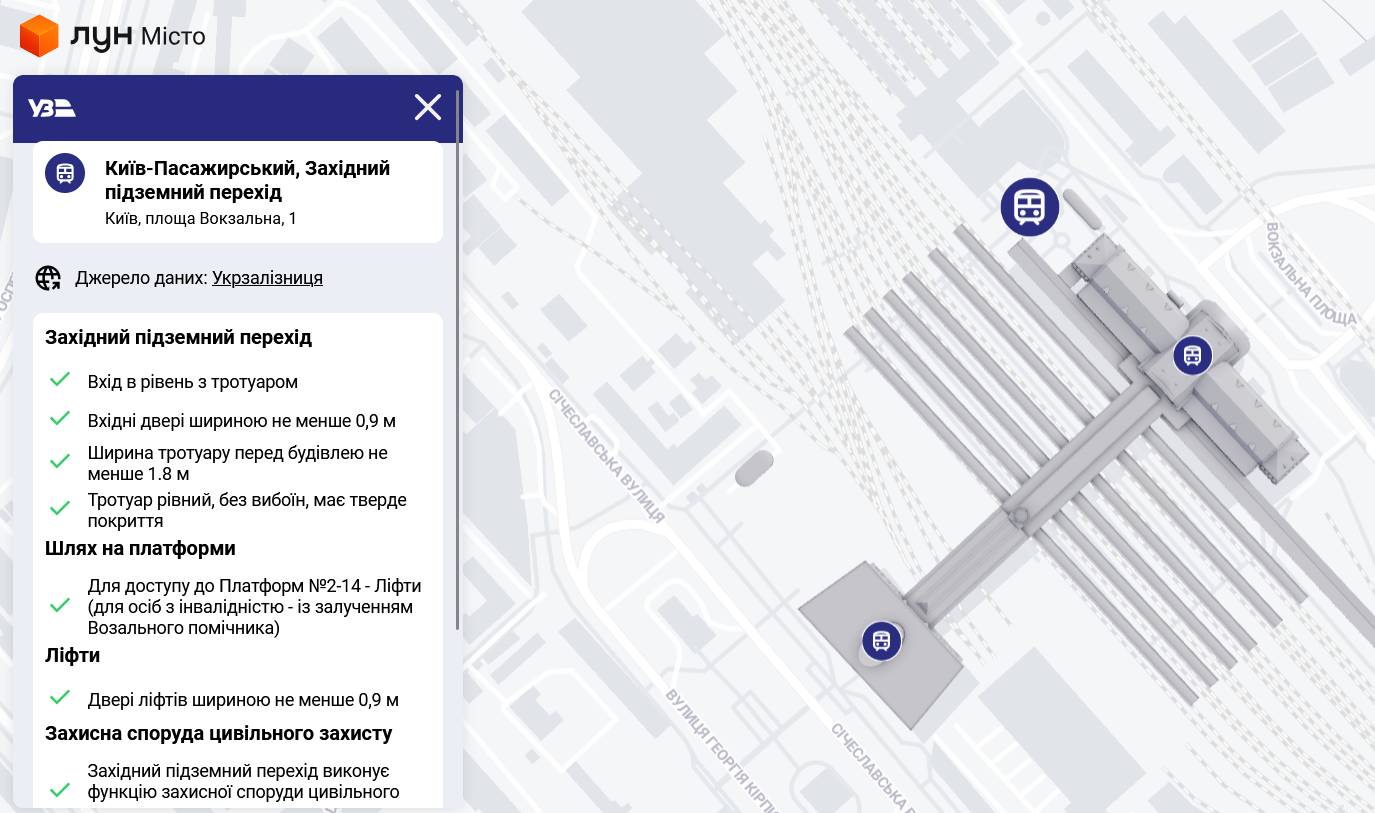Click checkmark for entrance door width item
Screen dimensions: 1375x813
[60, 420]
